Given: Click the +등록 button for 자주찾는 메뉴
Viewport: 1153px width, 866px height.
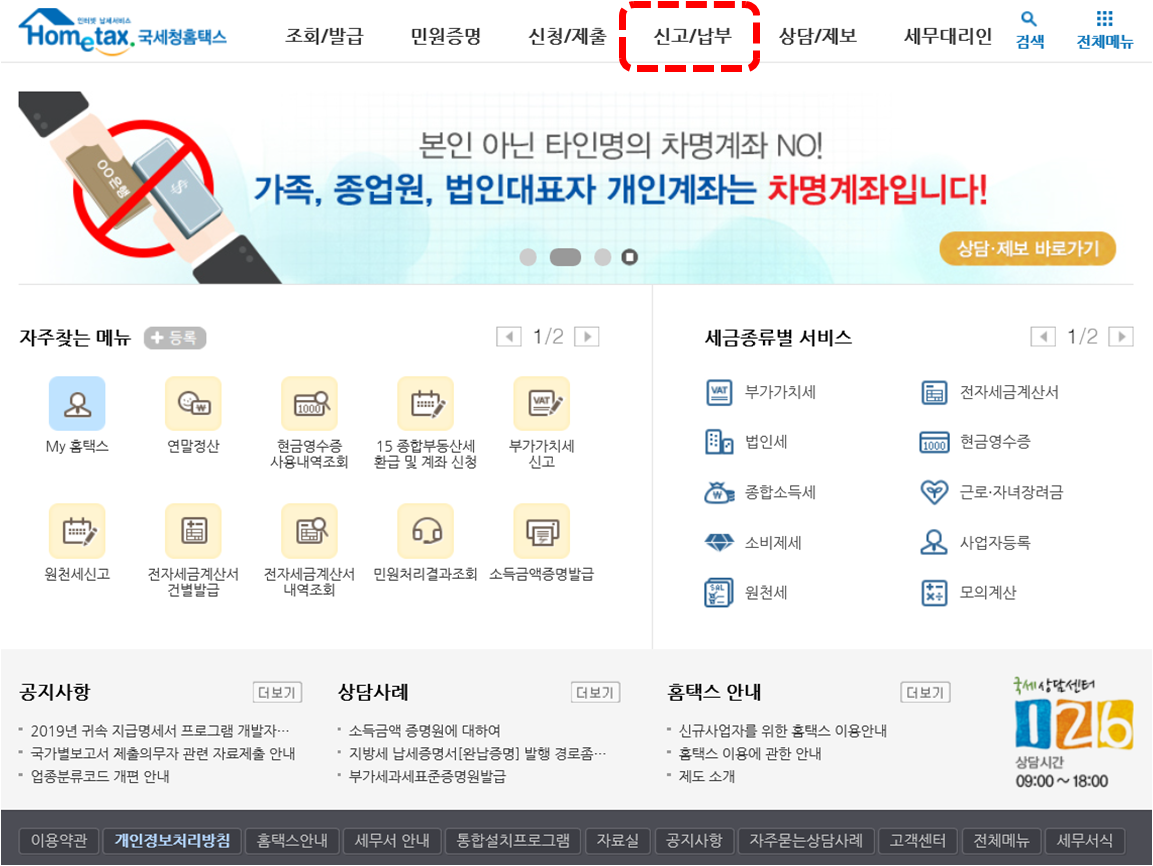Looking at the screenshot, I should pyautogui.click(x=175, y=337).
